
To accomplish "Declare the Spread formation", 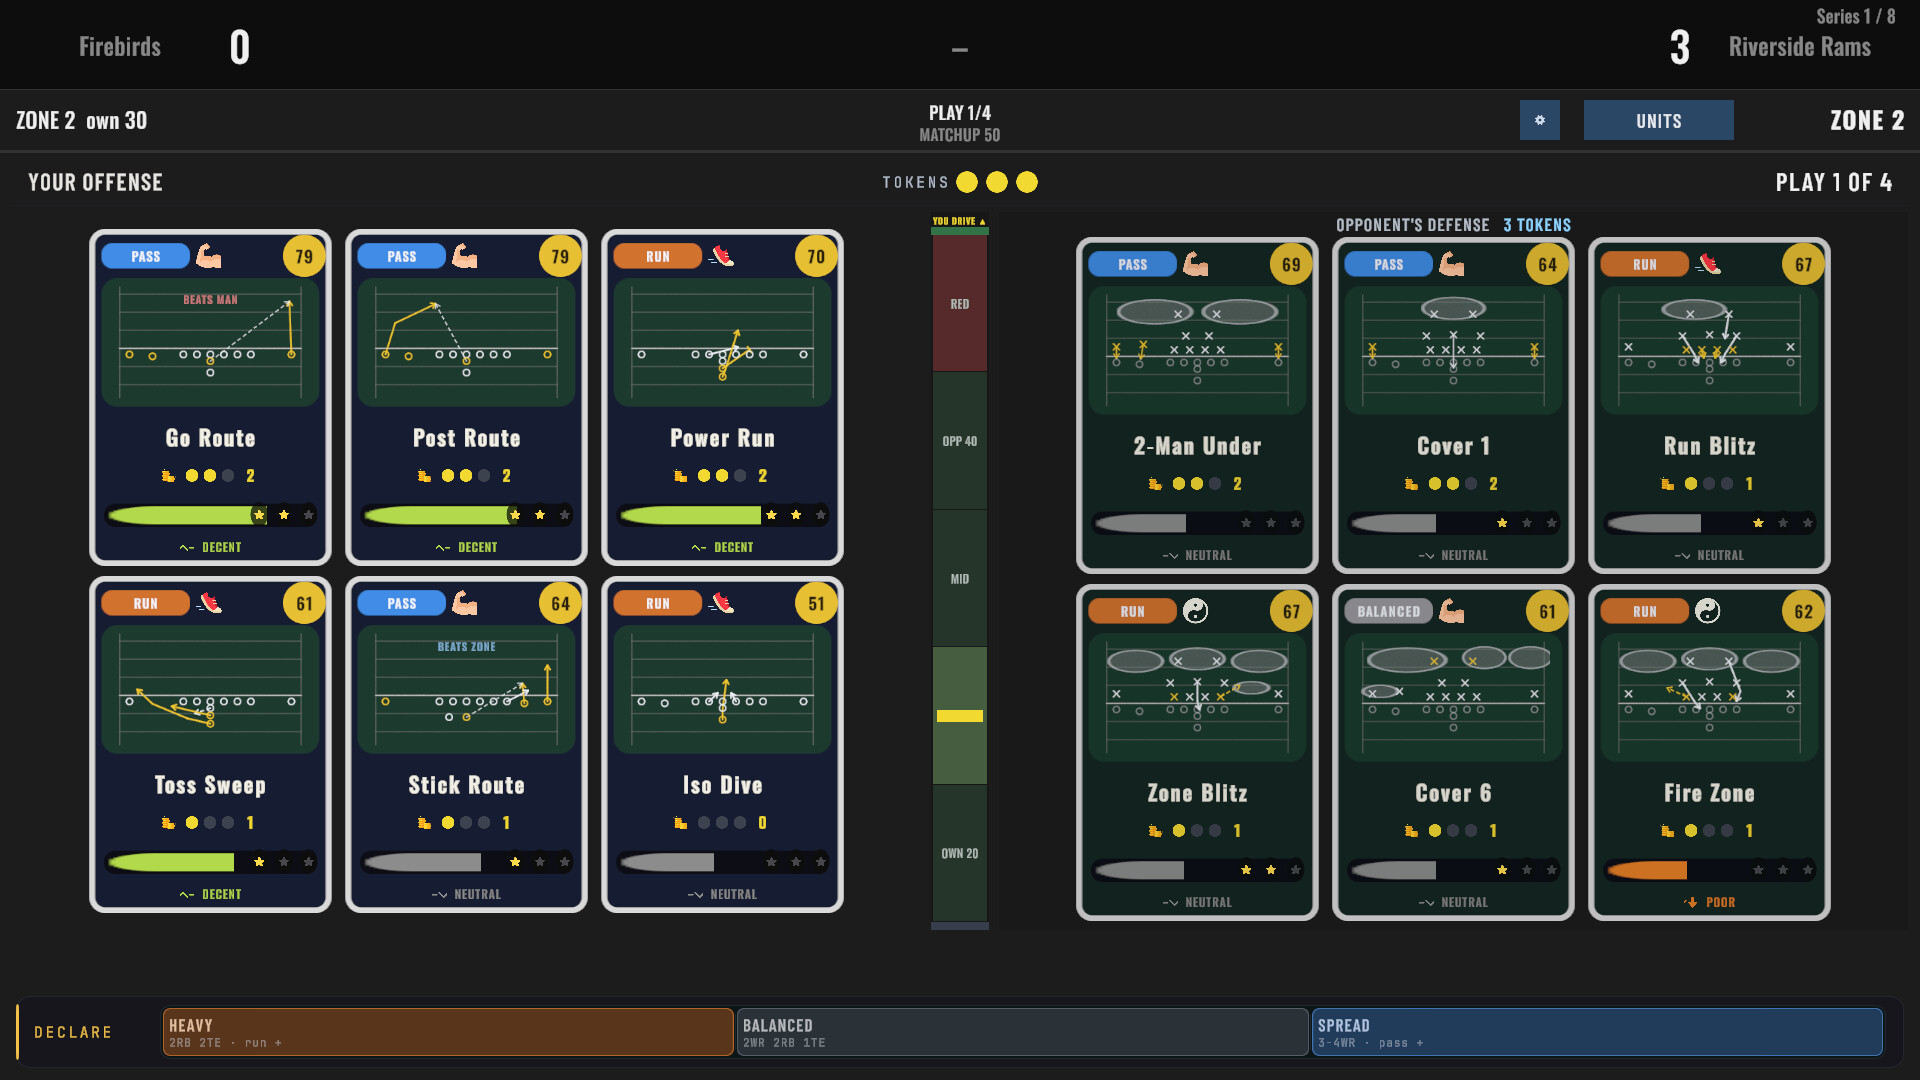I will point(1597,1032).
